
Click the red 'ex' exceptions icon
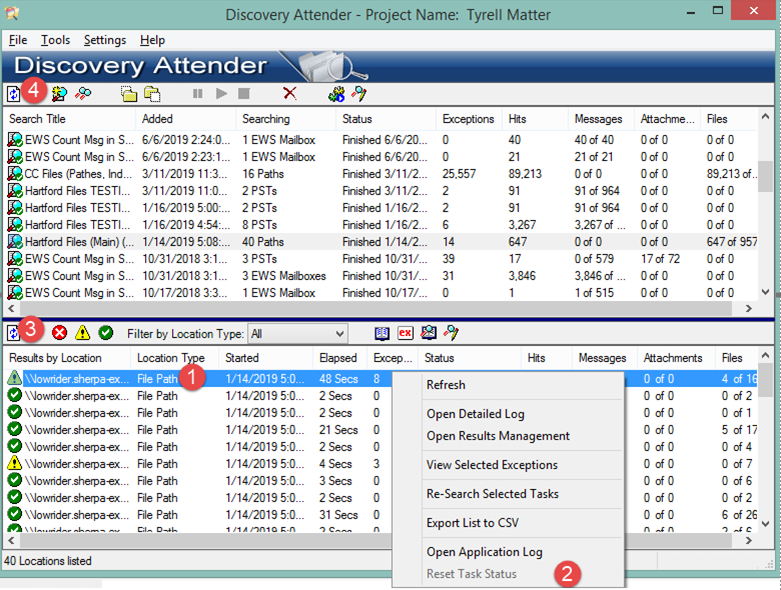(x=405, y=333)
